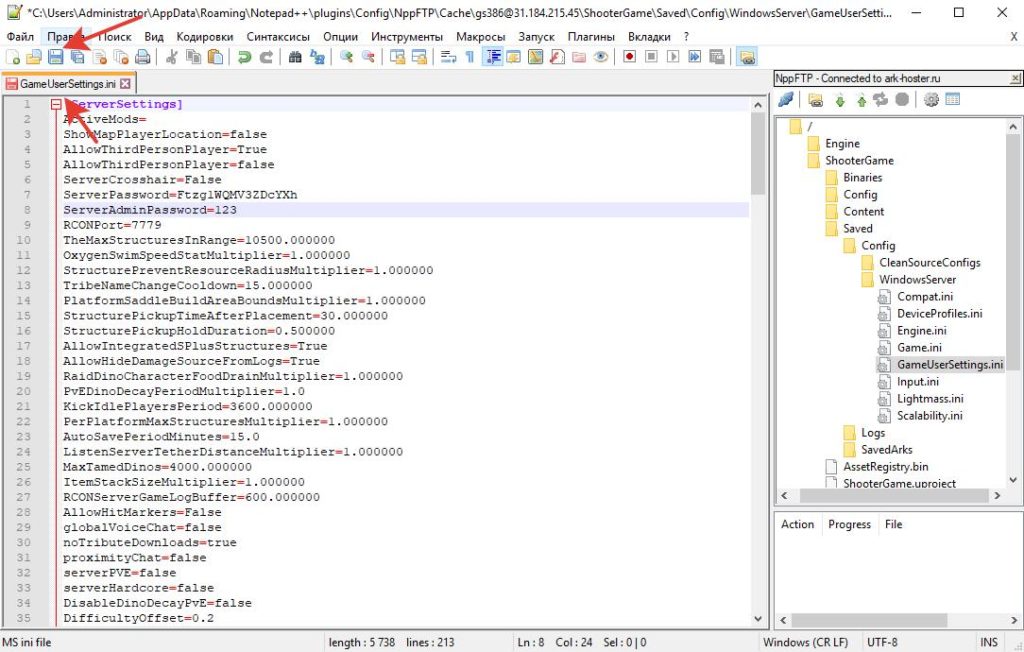Select Engine.ini in the FTP tree
This screenshot has height=652, width=1024.
point(921,331)
